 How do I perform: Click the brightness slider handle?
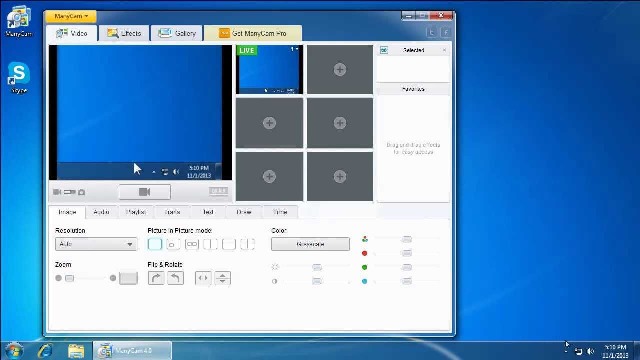tap(317, 267)
